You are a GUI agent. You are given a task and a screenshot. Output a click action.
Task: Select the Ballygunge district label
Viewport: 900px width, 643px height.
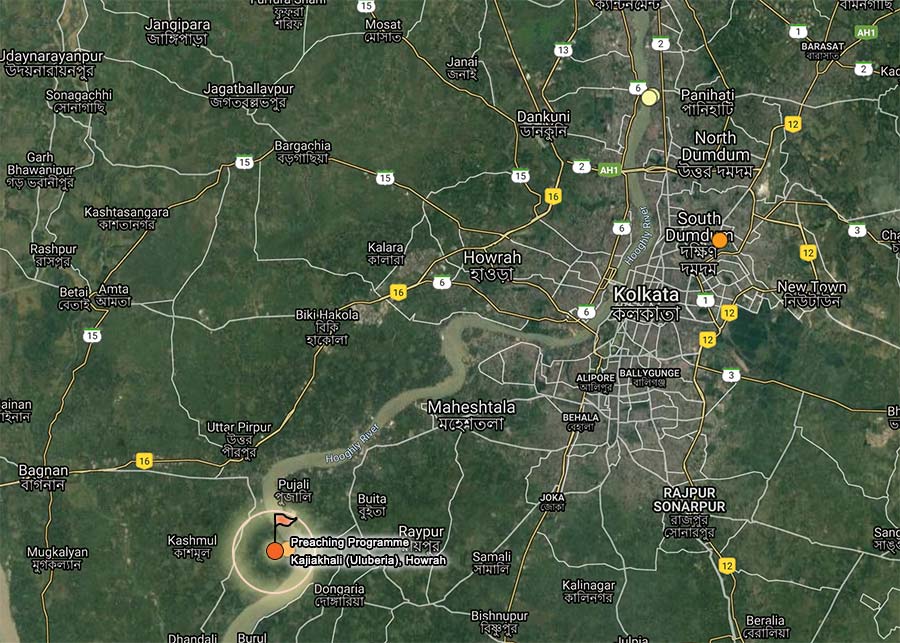(650, 378)
